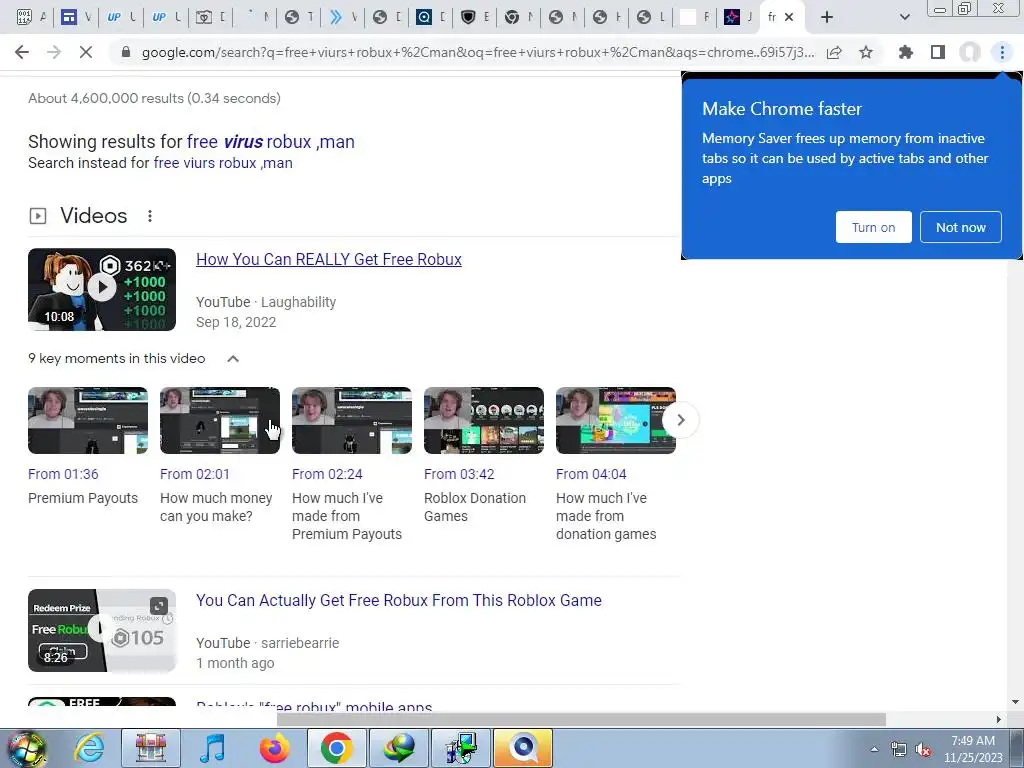Screen dimensions: 1024x768
Task: Open a new tab
Action: (827, 17)
